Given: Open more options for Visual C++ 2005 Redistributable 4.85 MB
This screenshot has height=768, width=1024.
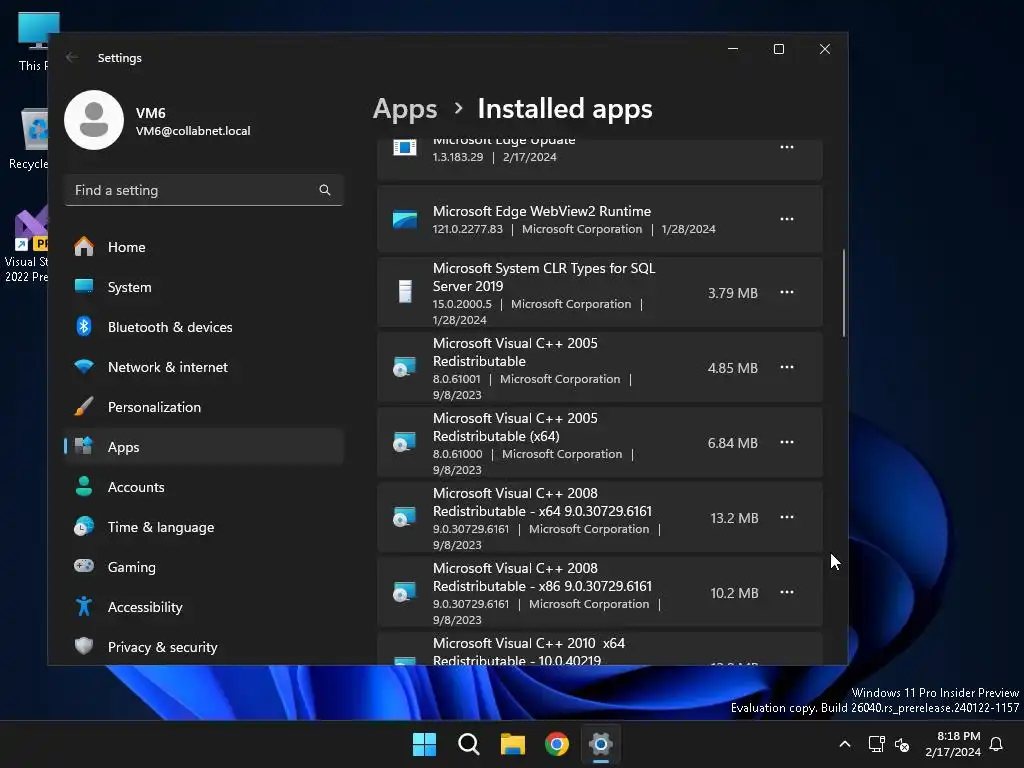Looking at the screenshot, I should pyautogui.click(x=787, y=368).
